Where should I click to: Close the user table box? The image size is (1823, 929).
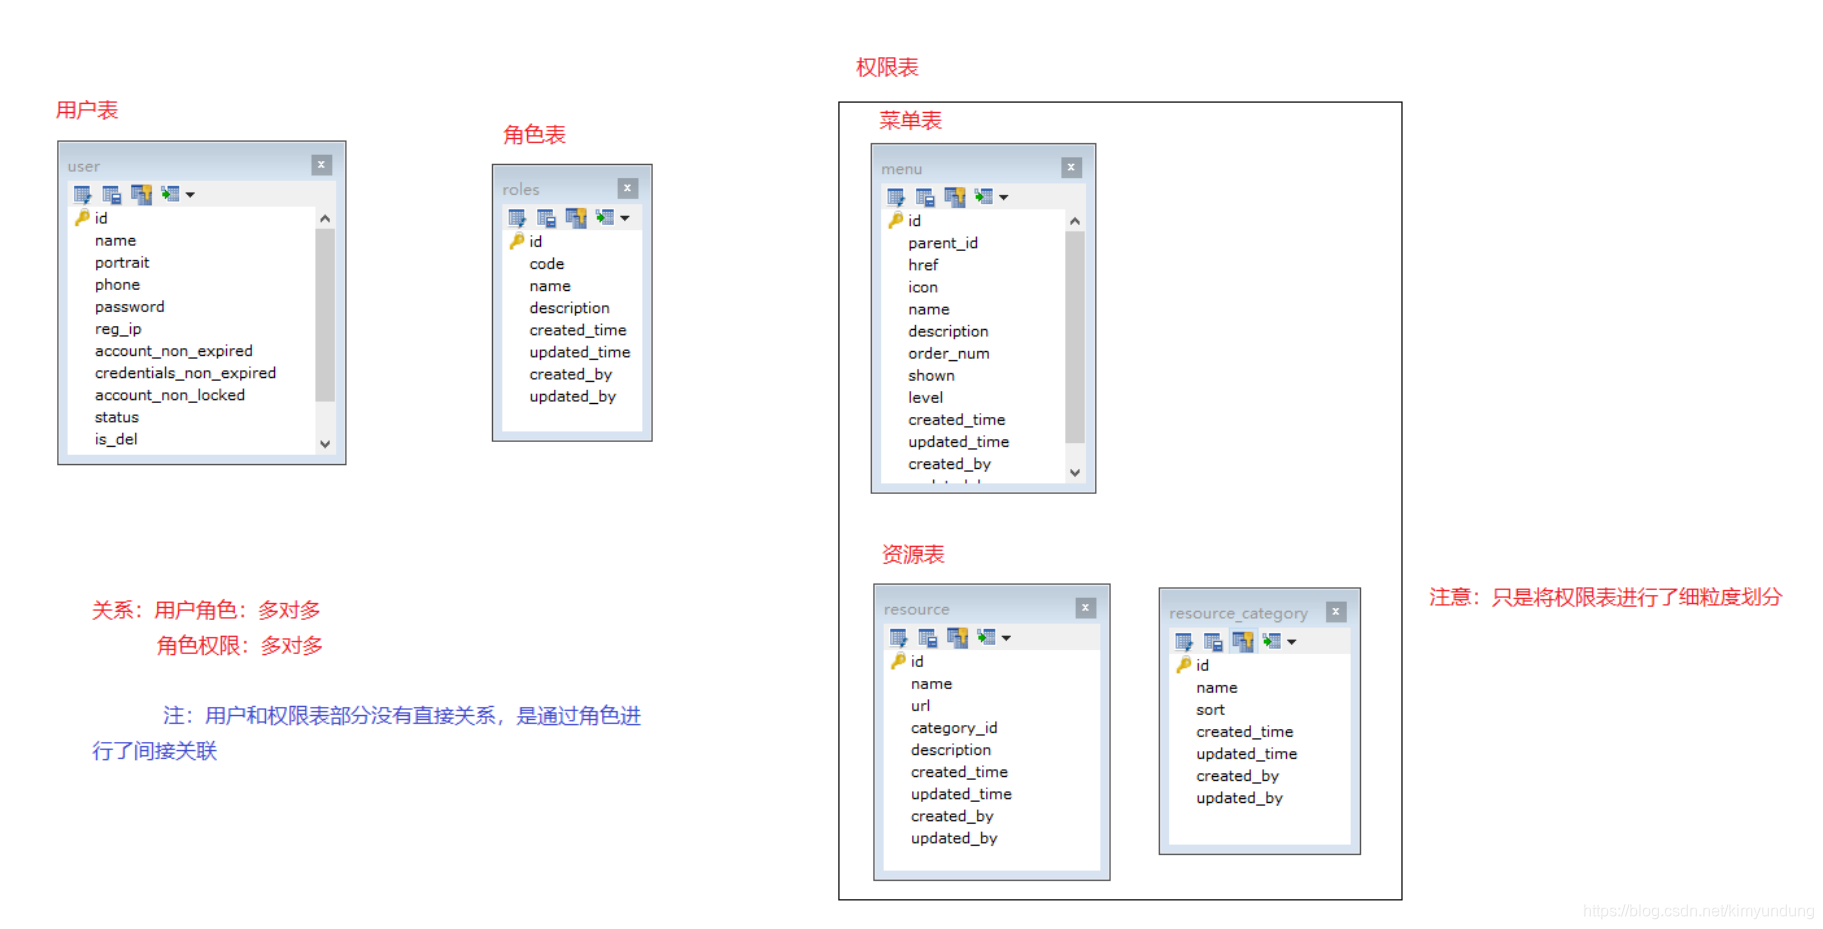[321, 165]
